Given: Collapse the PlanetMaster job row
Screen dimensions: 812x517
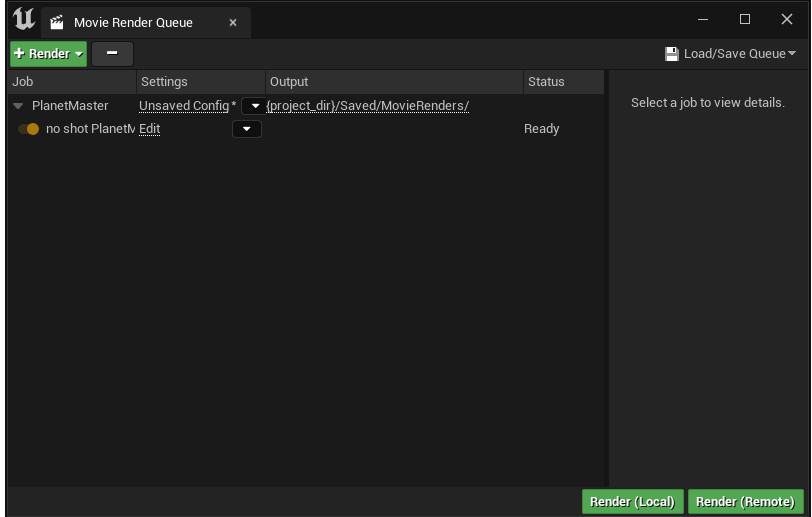Looking at the screenshot, I should pos(18,106).
